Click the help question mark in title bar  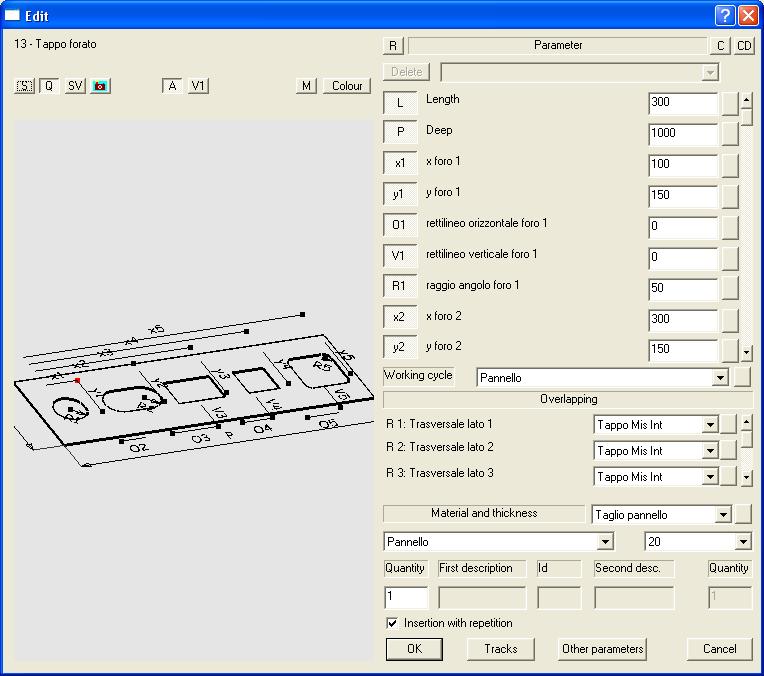point(725,15)
